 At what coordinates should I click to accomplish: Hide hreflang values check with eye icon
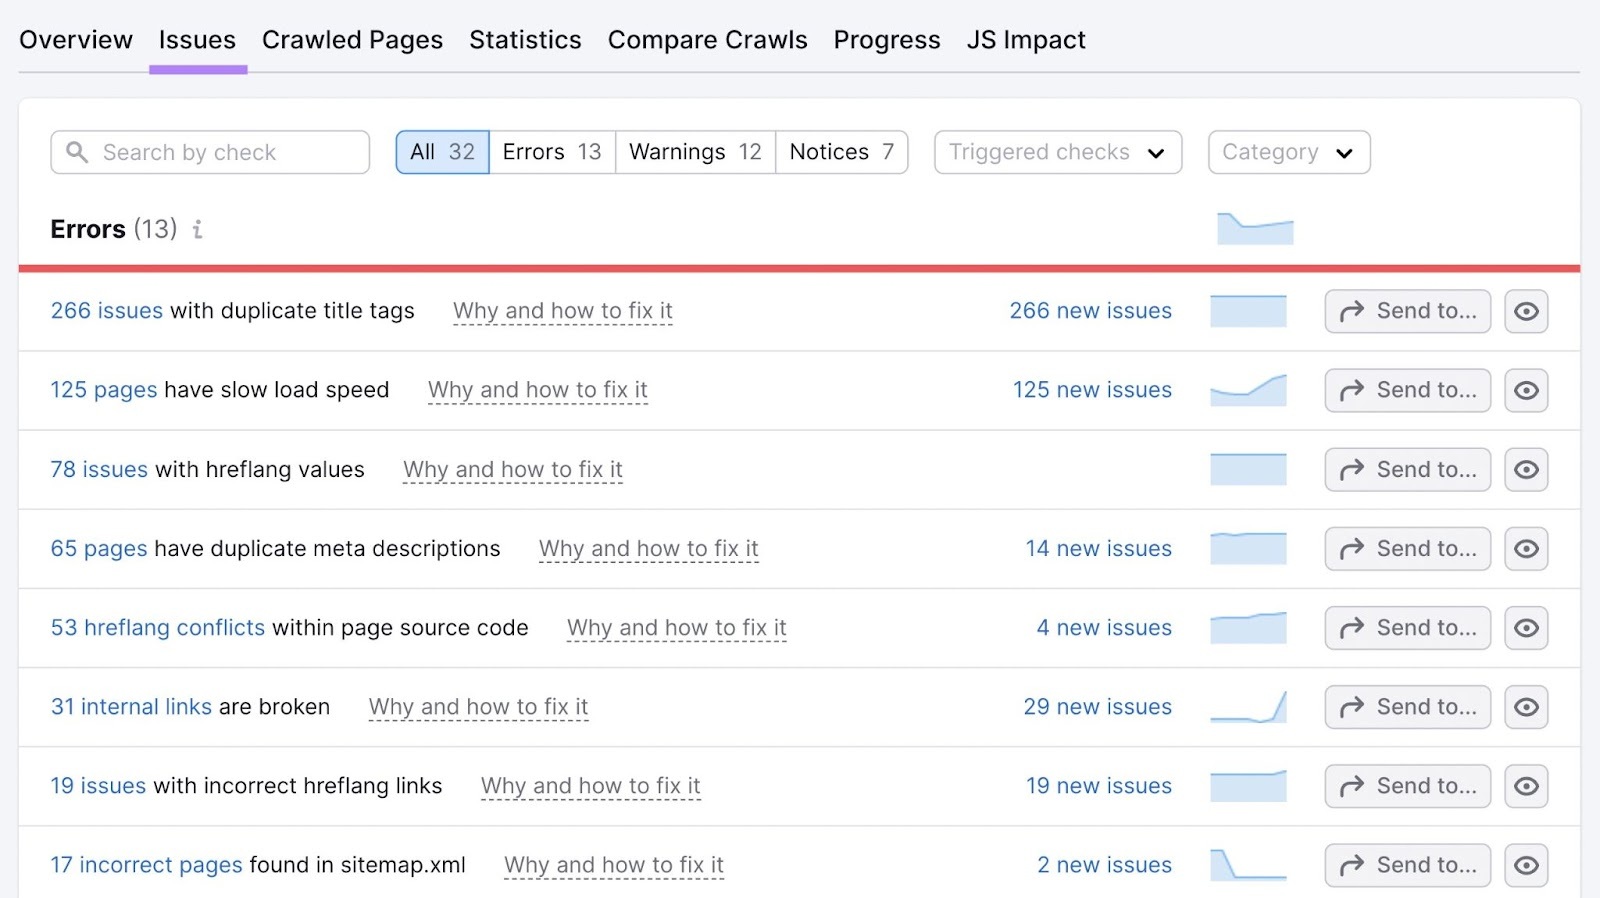[x=1526, y=470]
